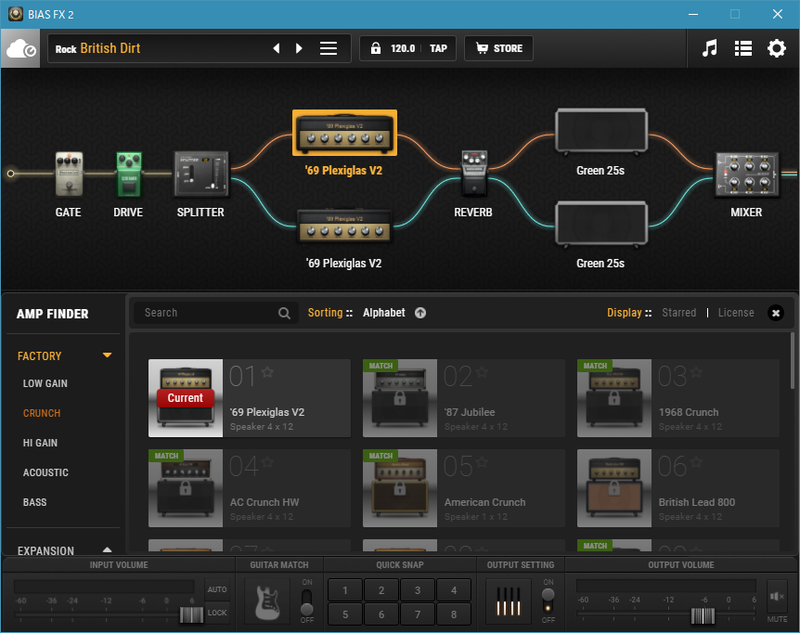800x633 pixels.
Task: Go to next preset arrow
Action: click(x=299, y=48)
